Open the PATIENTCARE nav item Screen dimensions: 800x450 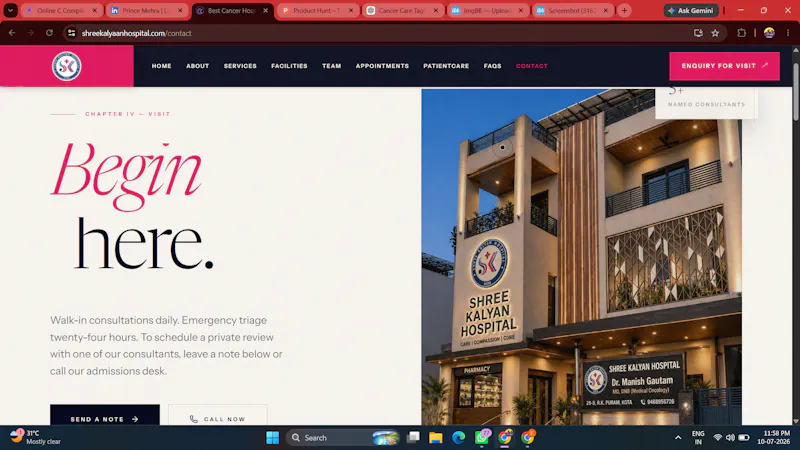[x=446, y=66]
